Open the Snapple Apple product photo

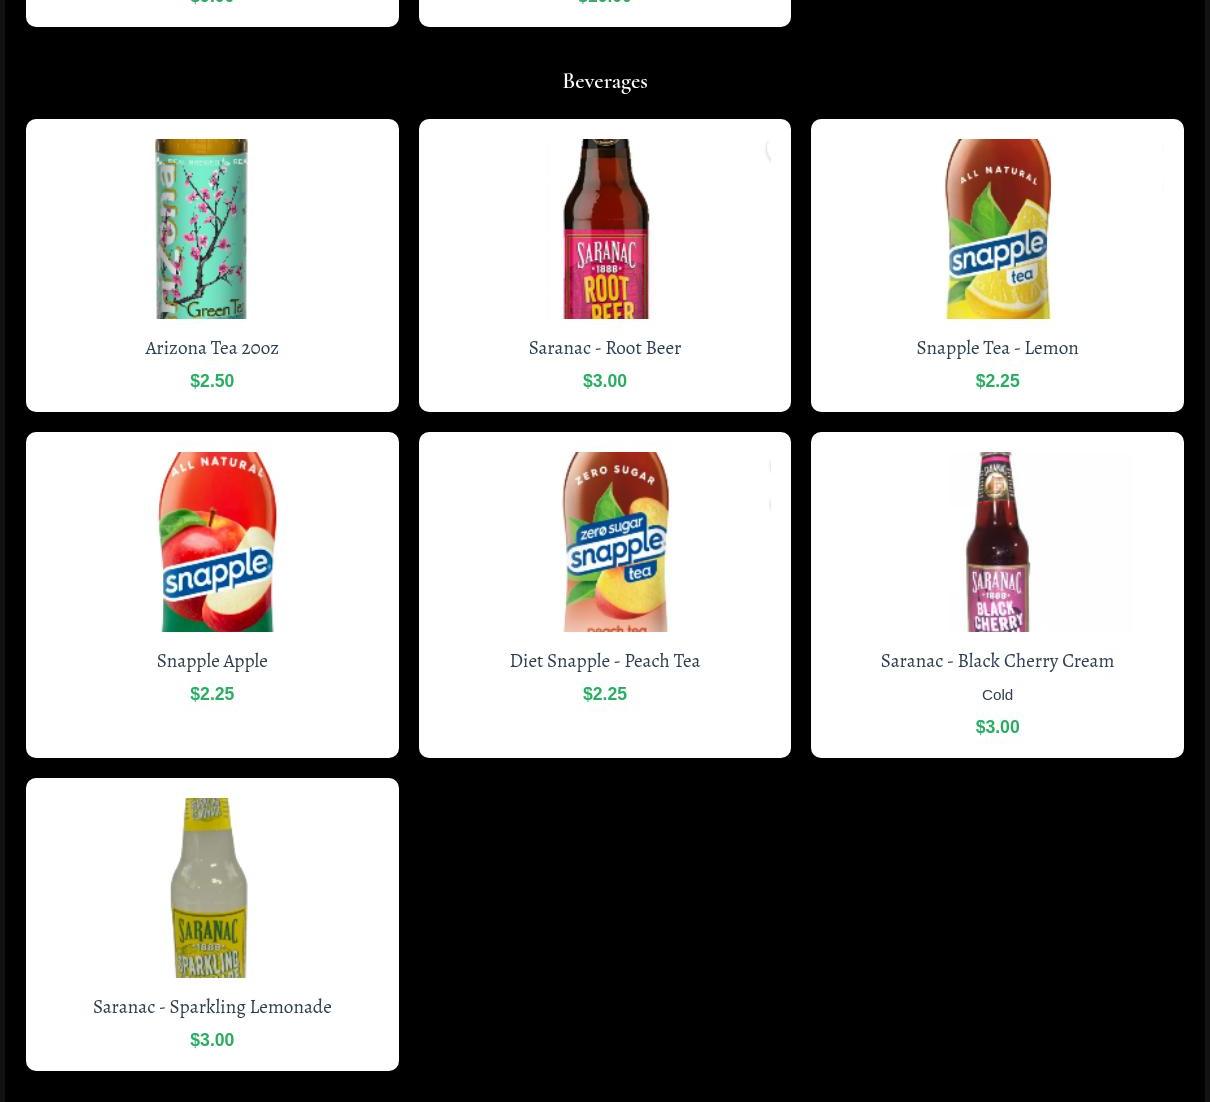[216, 542]
